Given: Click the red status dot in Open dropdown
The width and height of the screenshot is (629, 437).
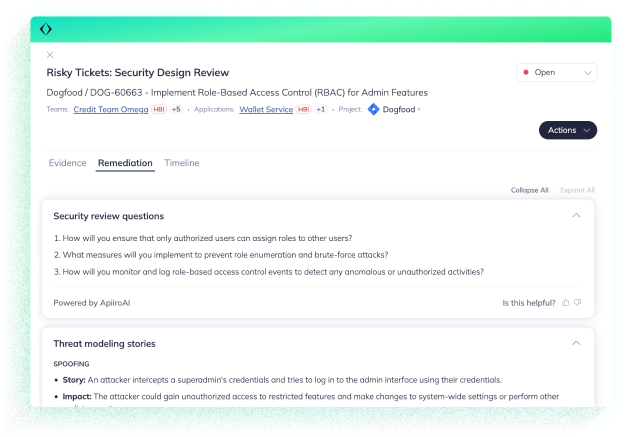Looking at the screenshot, I should (x=526, y=73).
